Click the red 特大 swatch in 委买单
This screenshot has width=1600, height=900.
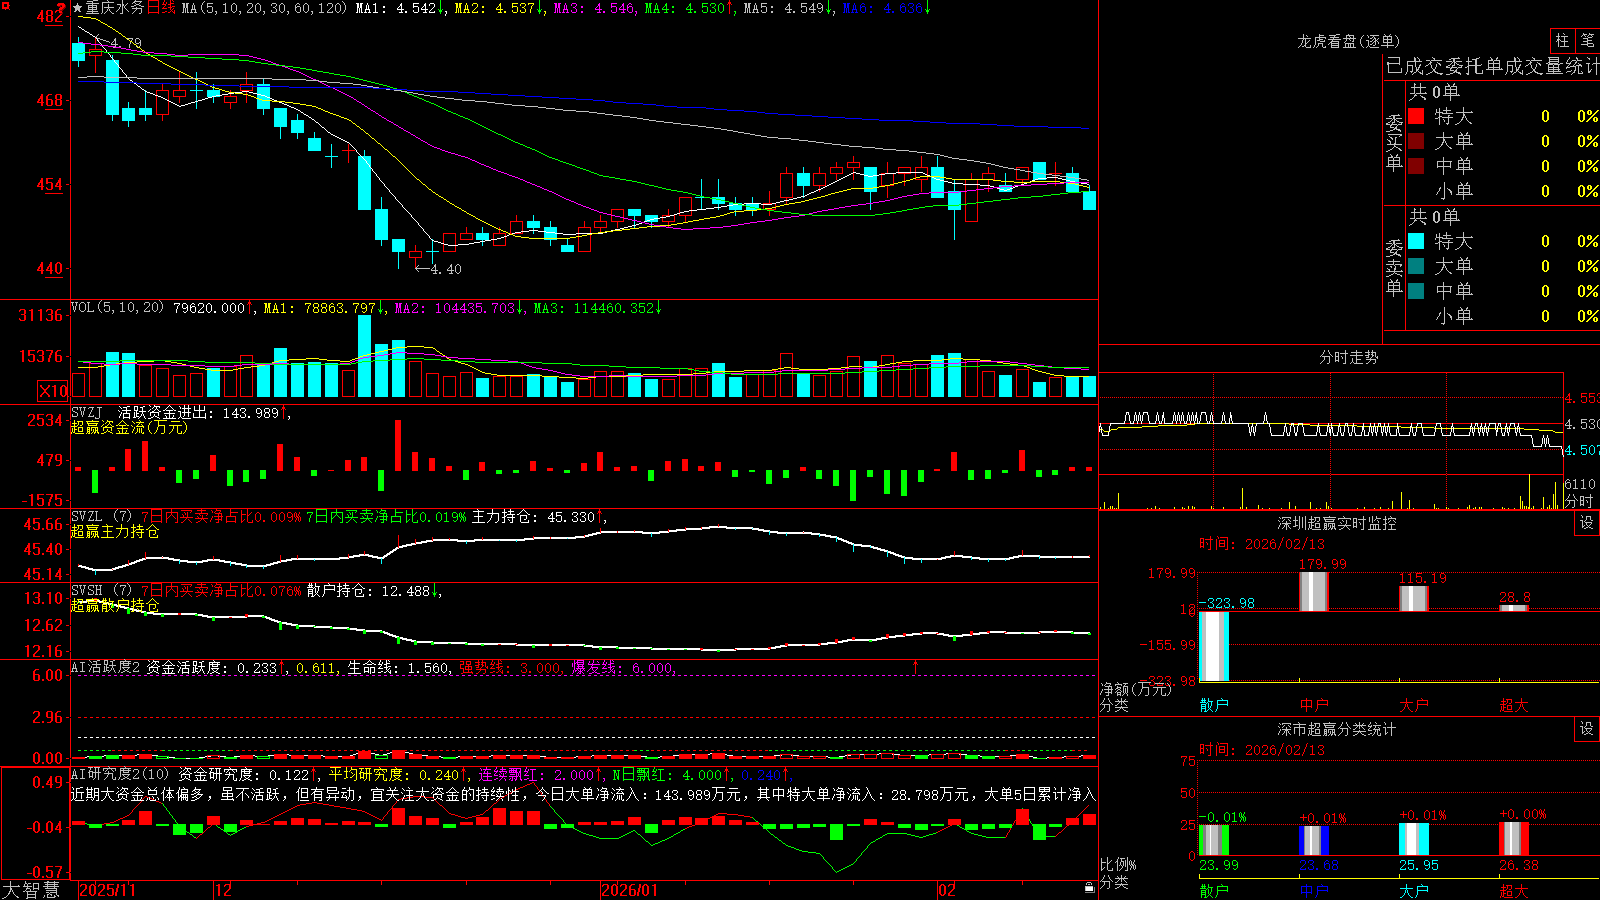point(1416,116)
